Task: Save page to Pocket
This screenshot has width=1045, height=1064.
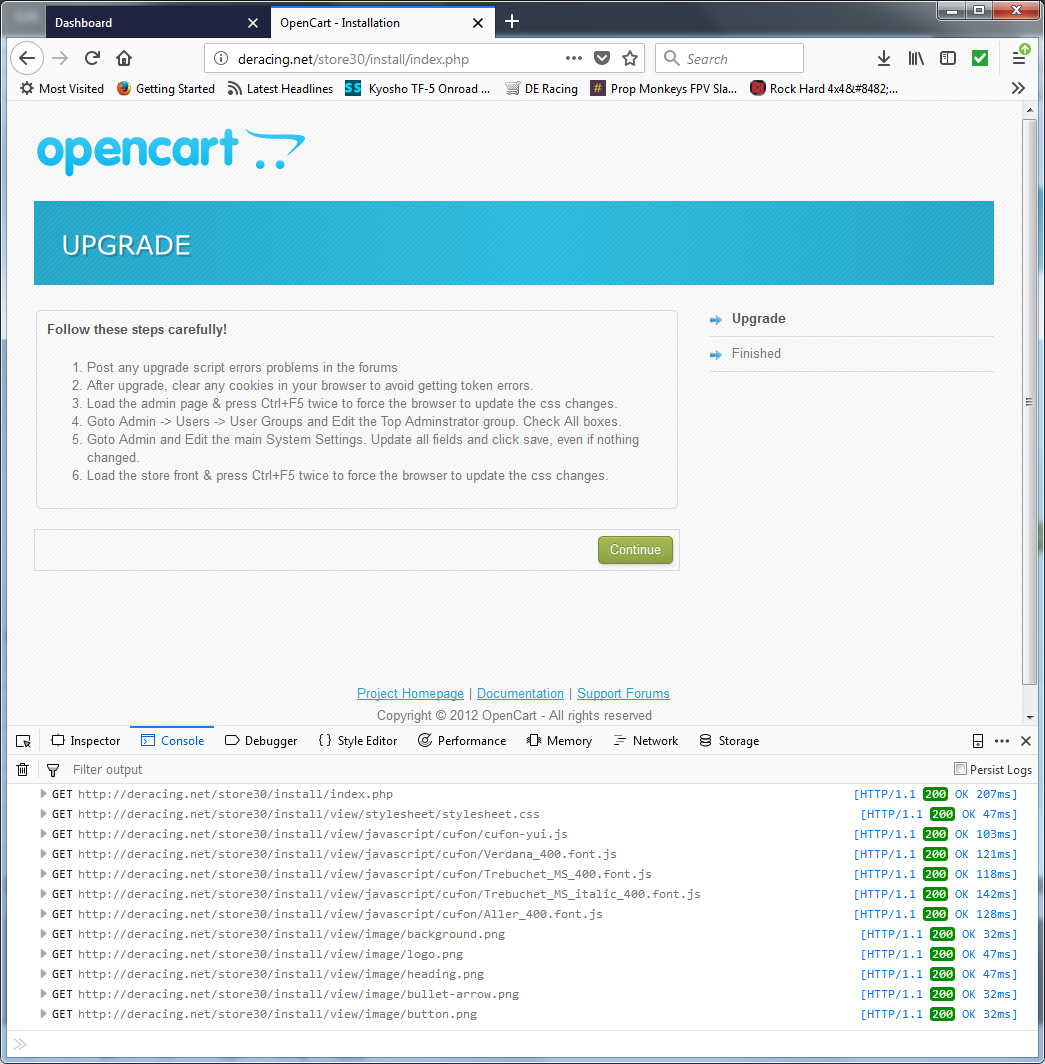Action: click(602, 58)
